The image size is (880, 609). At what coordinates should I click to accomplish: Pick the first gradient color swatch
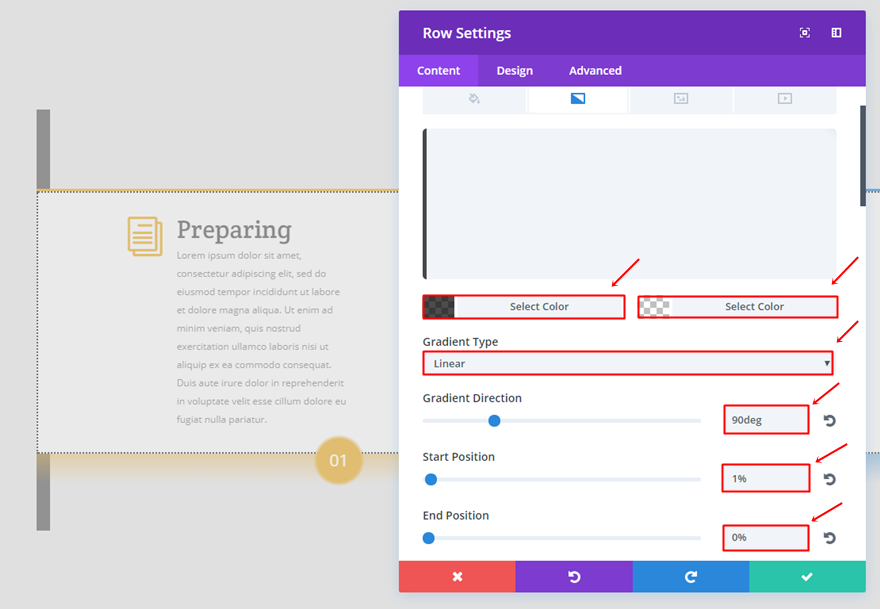click(x=439, y=307)
